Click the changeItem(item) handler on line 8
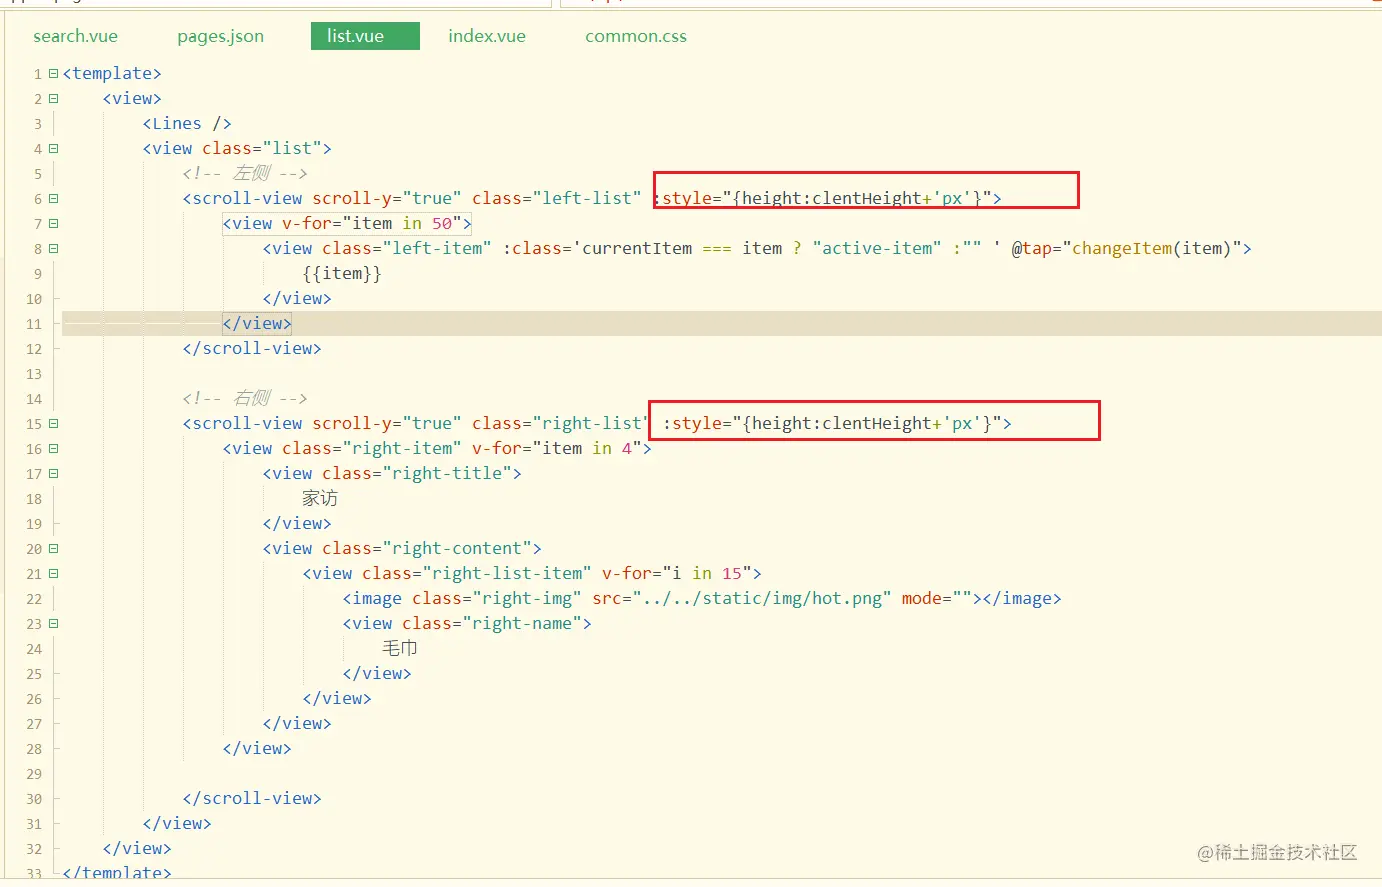Screen dimensions: 1382x887 [1152, 248]
